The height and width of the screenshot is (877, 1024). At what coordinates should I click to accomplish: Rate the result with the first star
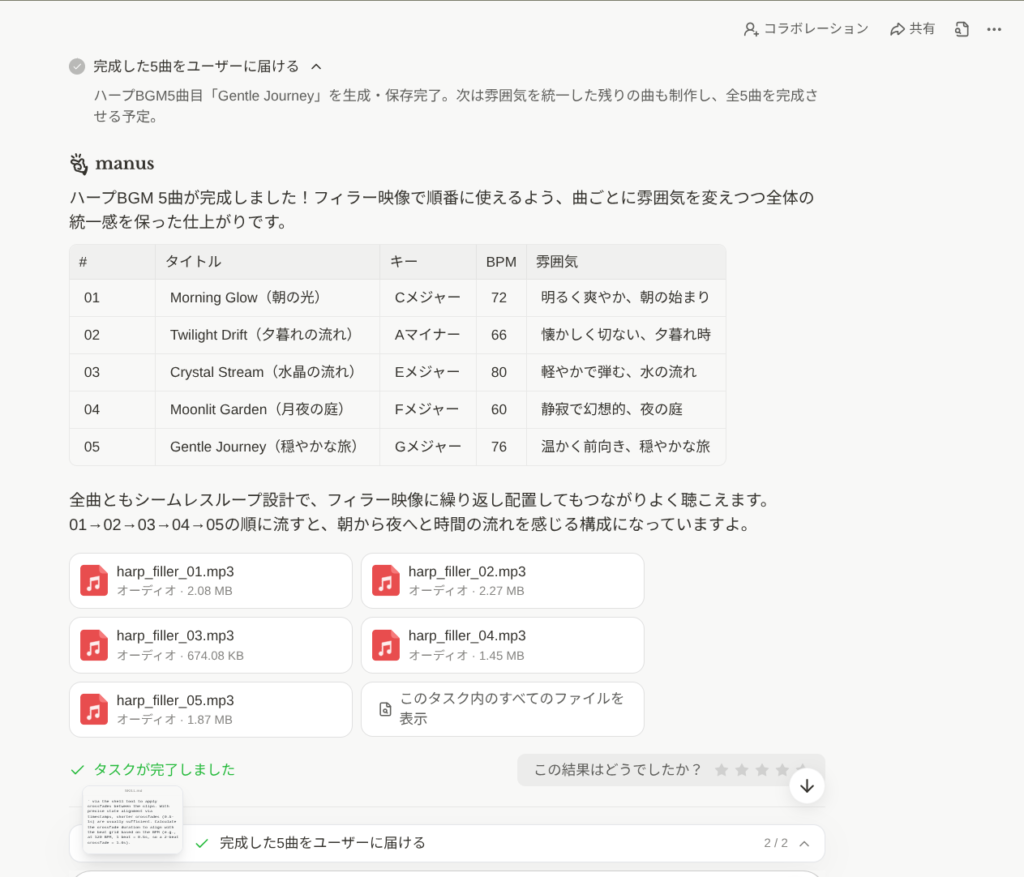[x=722, y=770]
